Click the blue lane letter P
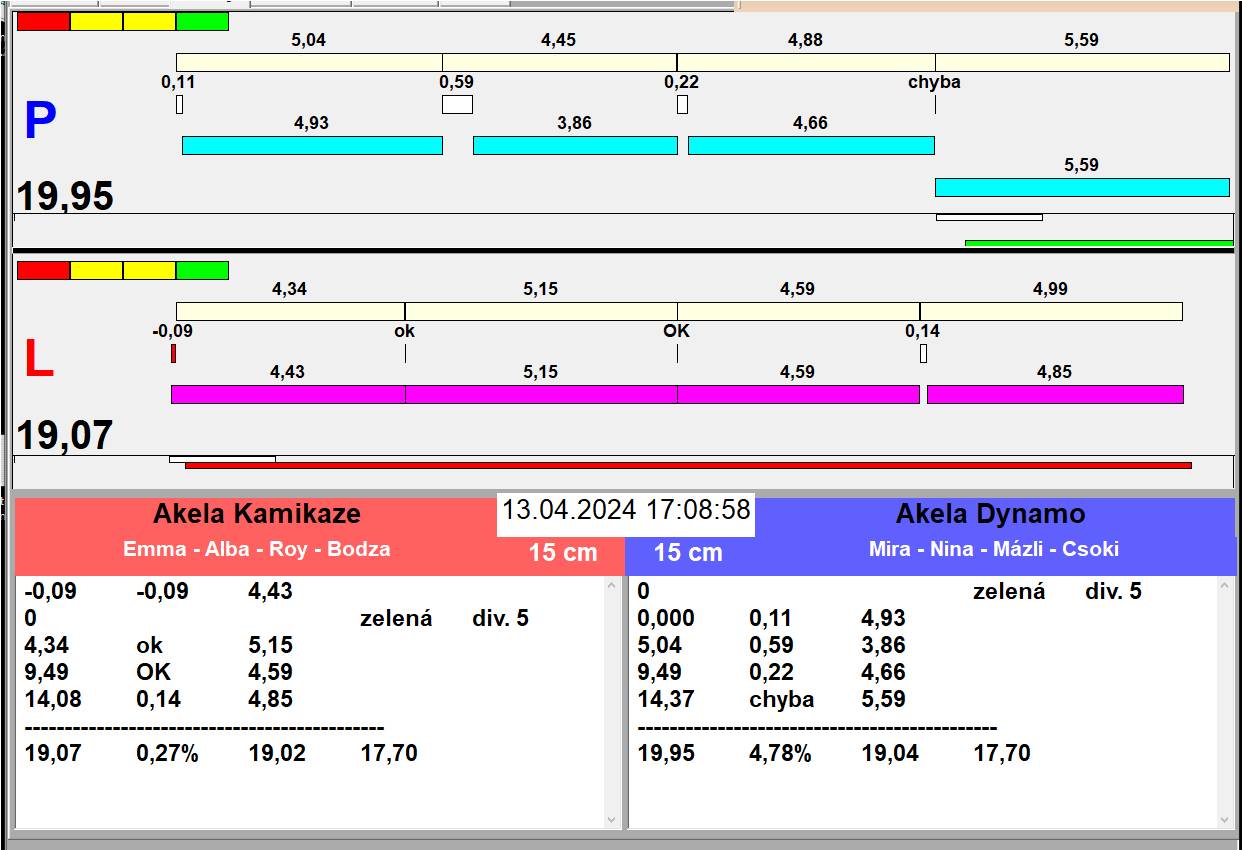This screenshot has height=850, width=1242. pyautogui.click(x=40, y=122)
